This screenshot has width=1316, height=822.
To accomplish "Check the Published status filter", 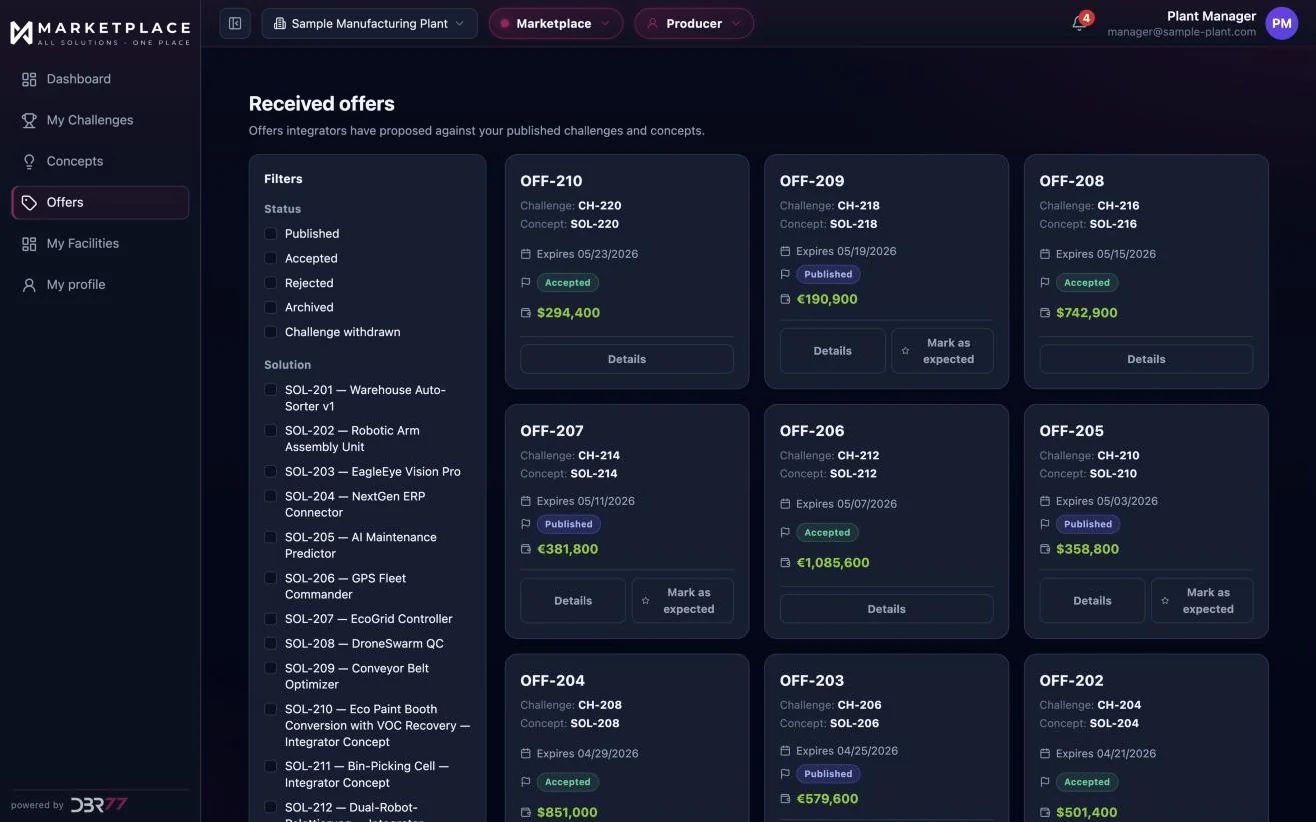I will pos(270,233).
